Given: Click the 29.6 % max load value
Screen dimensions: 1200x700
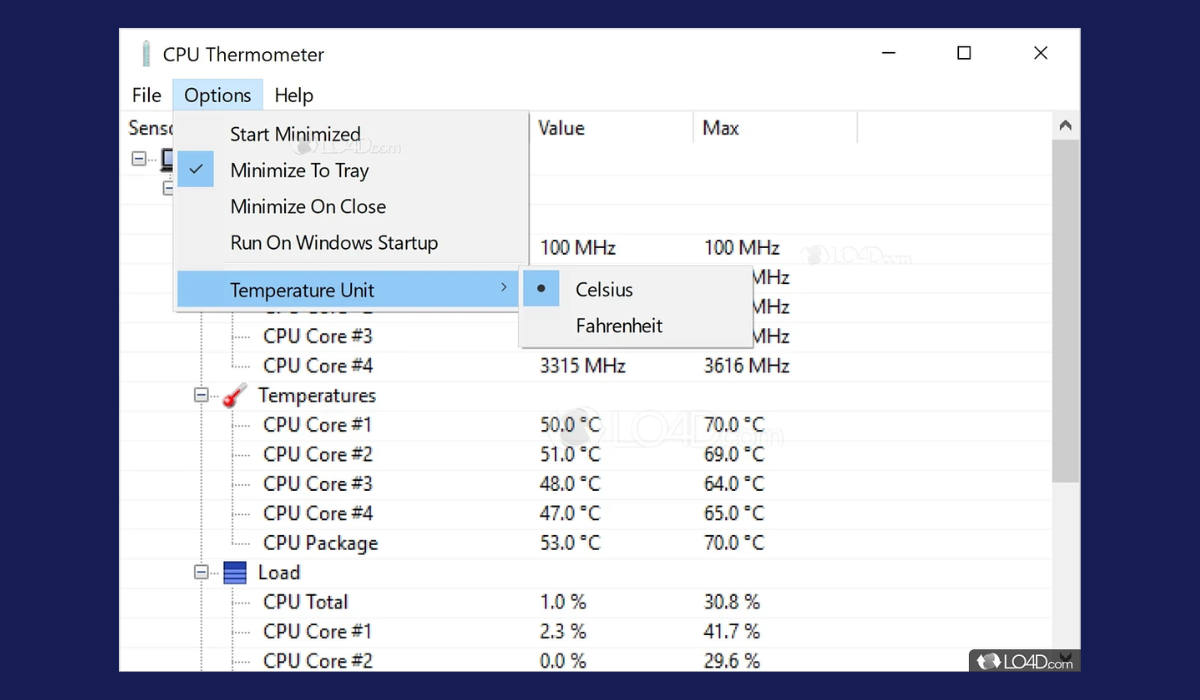Looking at the screenshot, I should [732, 661].
